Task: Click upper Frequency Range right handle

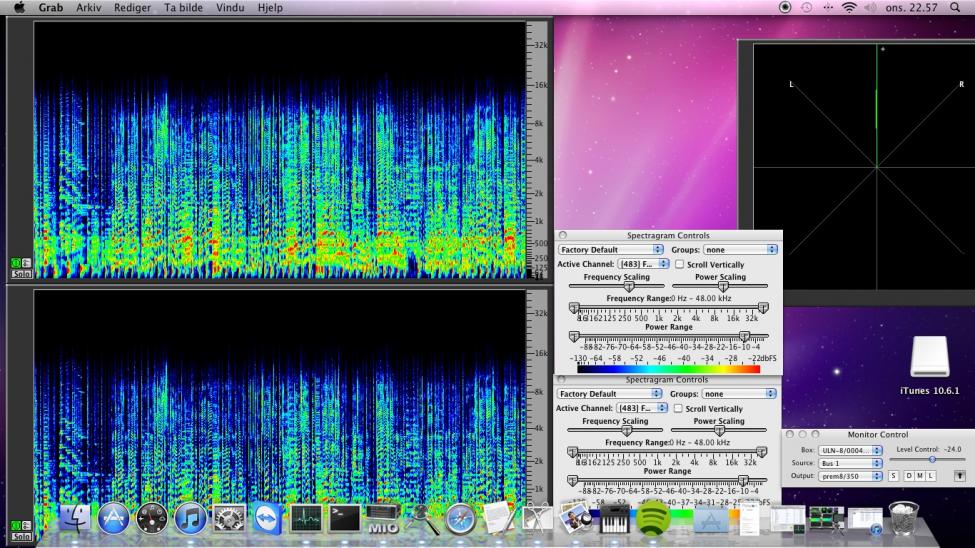Action: 763,308
